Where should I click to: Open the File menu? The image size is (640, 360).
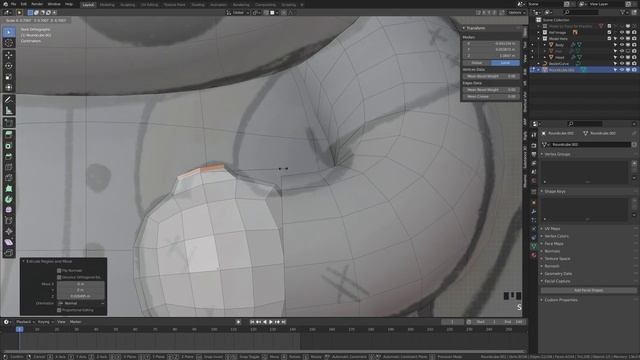(13, 4)
